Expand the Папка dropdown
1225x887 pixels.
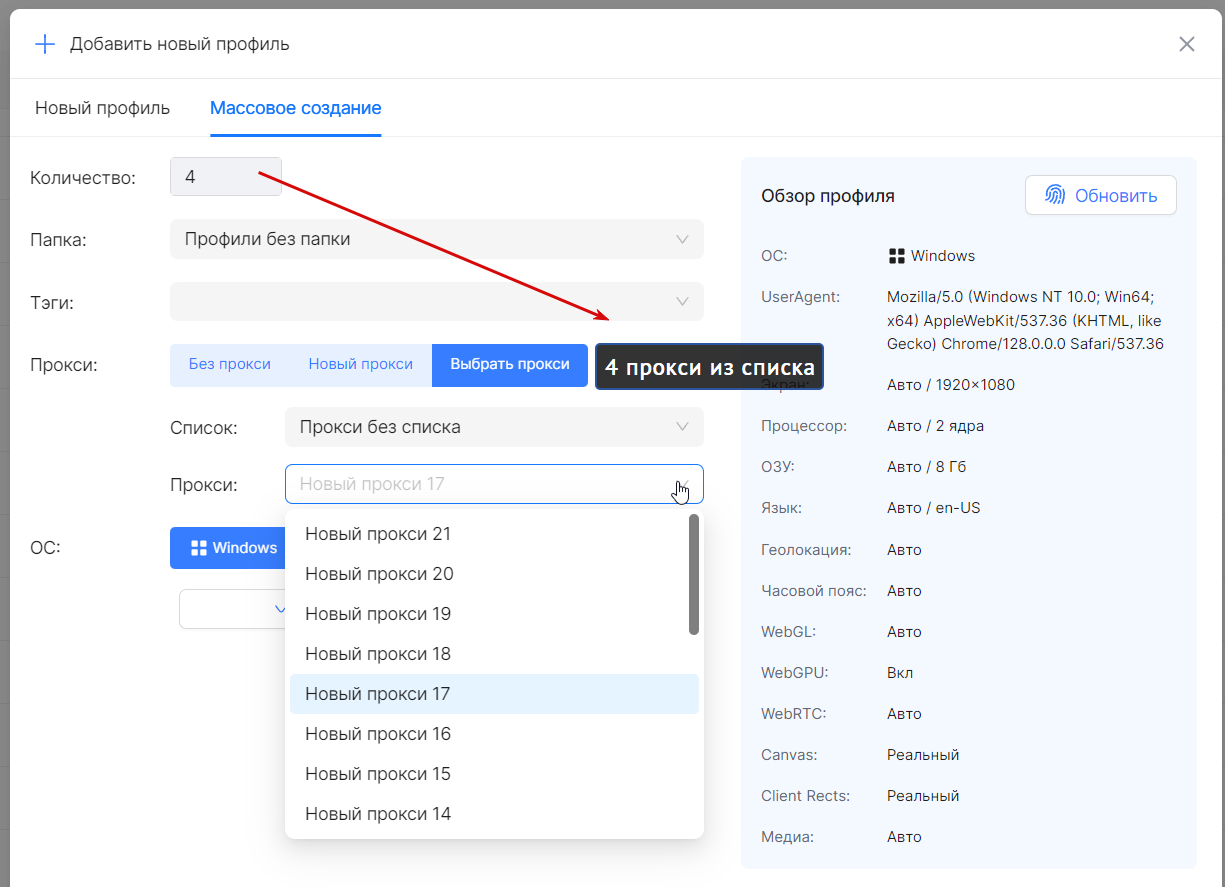682,239
